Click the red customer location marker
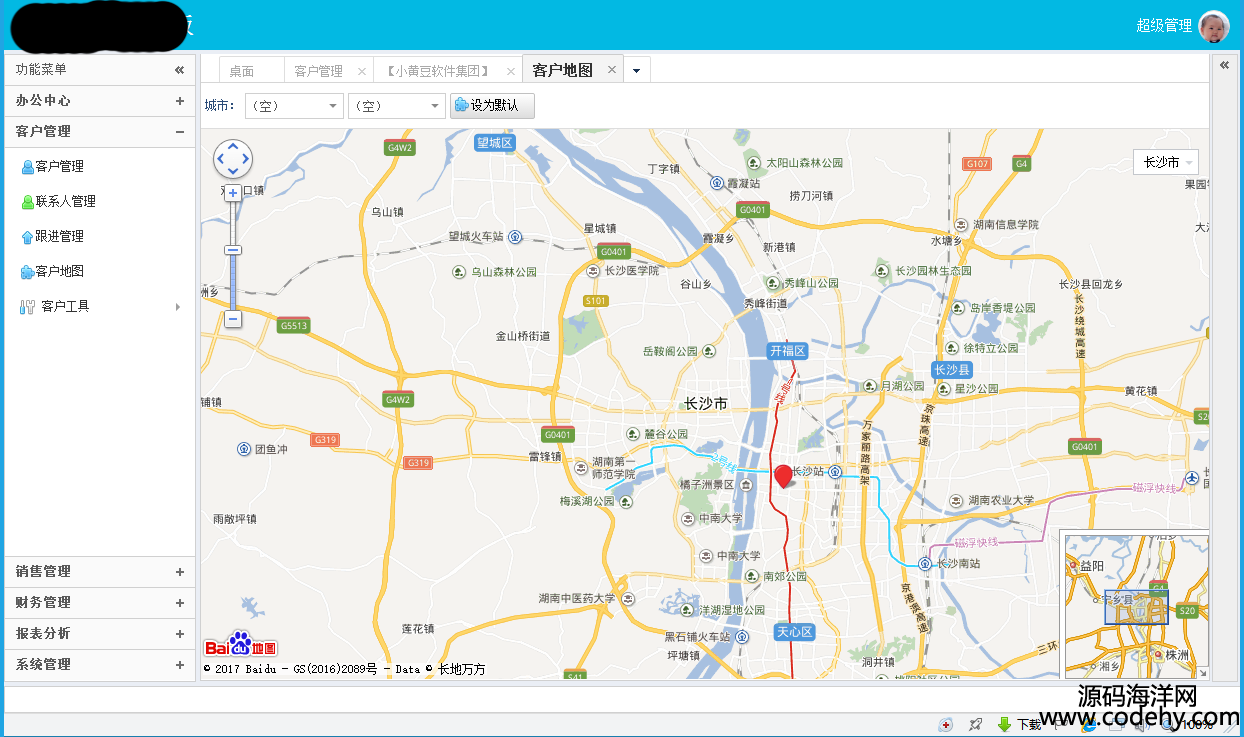The height and width of the screenshot is (737, 1244). pos(783,476)
